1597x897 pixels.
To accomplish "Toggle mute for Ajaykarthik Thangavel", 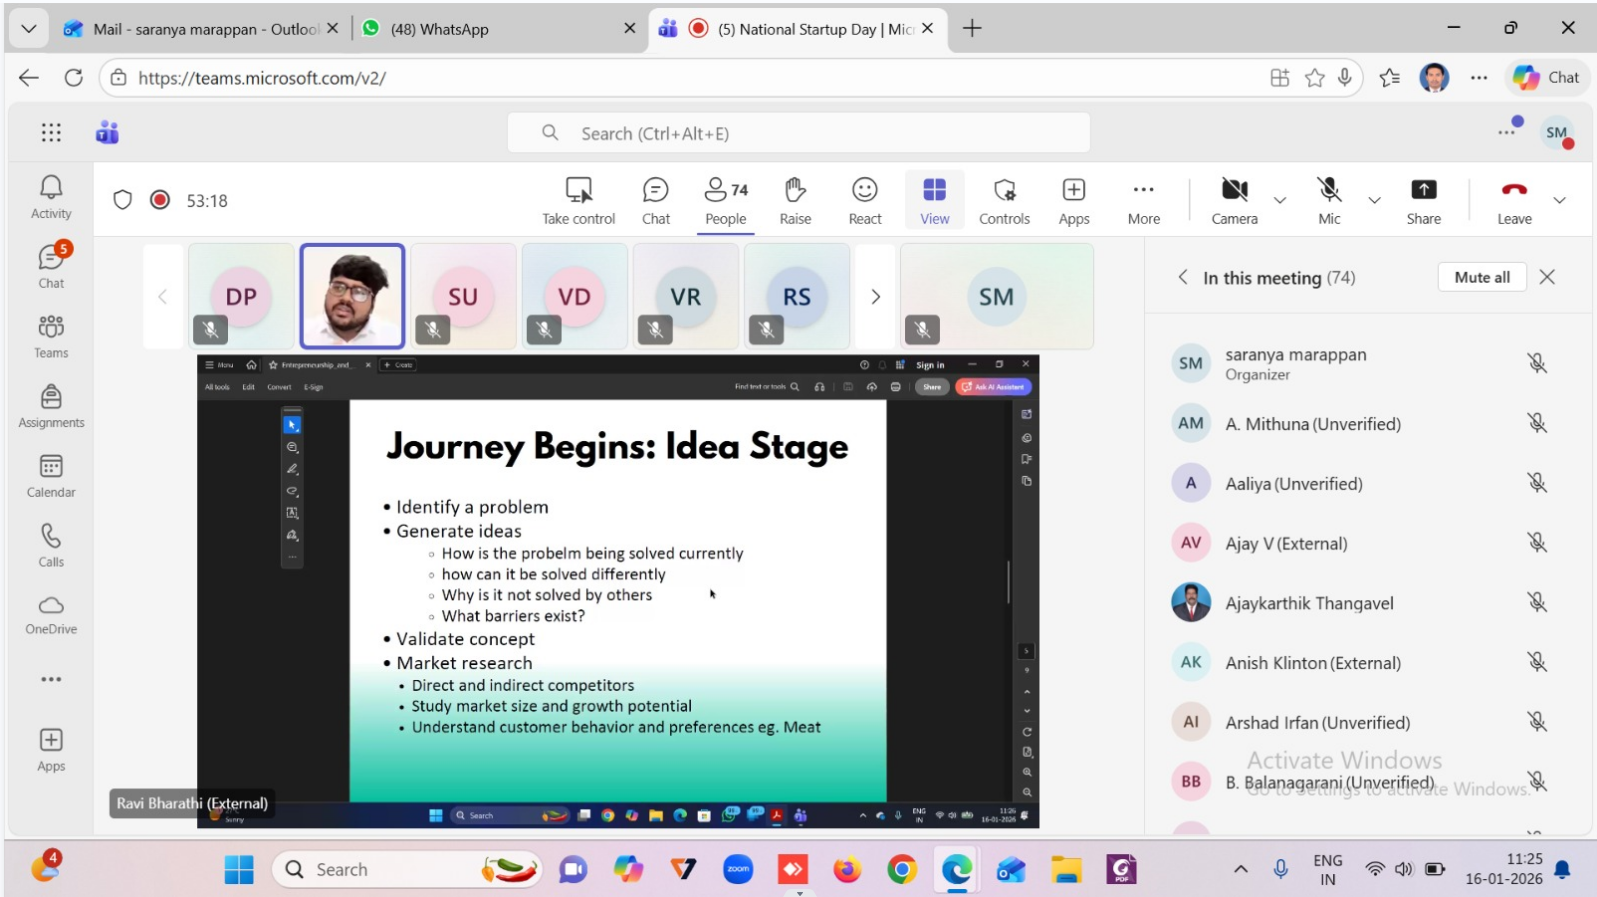I will (1537, 602).
